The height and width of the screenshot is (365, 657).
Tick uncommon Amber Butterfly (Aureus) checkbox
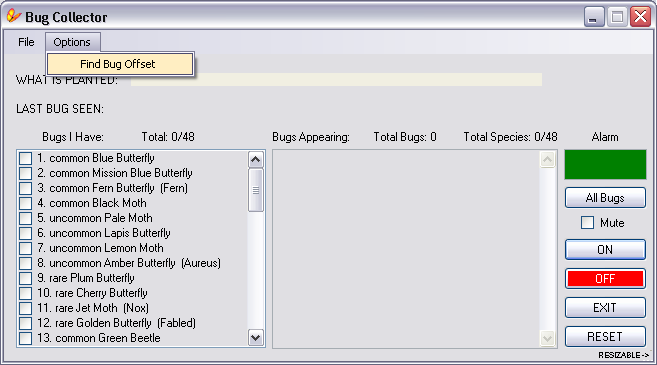[x=26, y=263]
